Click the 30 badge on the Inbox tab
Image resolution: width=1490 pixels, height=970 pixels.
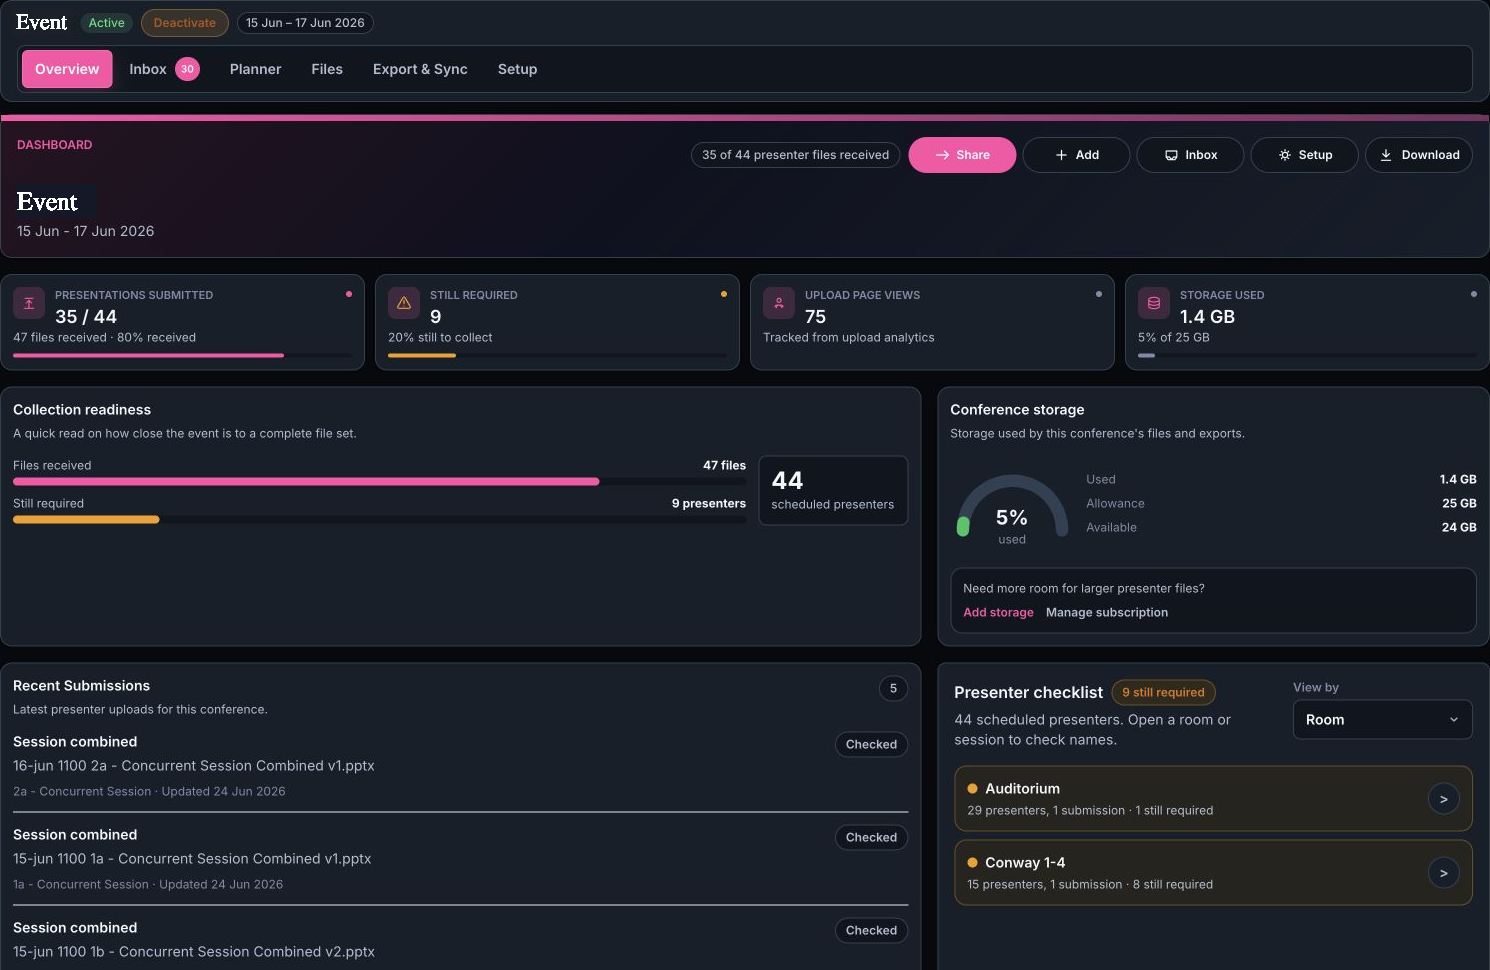point(187,69)
